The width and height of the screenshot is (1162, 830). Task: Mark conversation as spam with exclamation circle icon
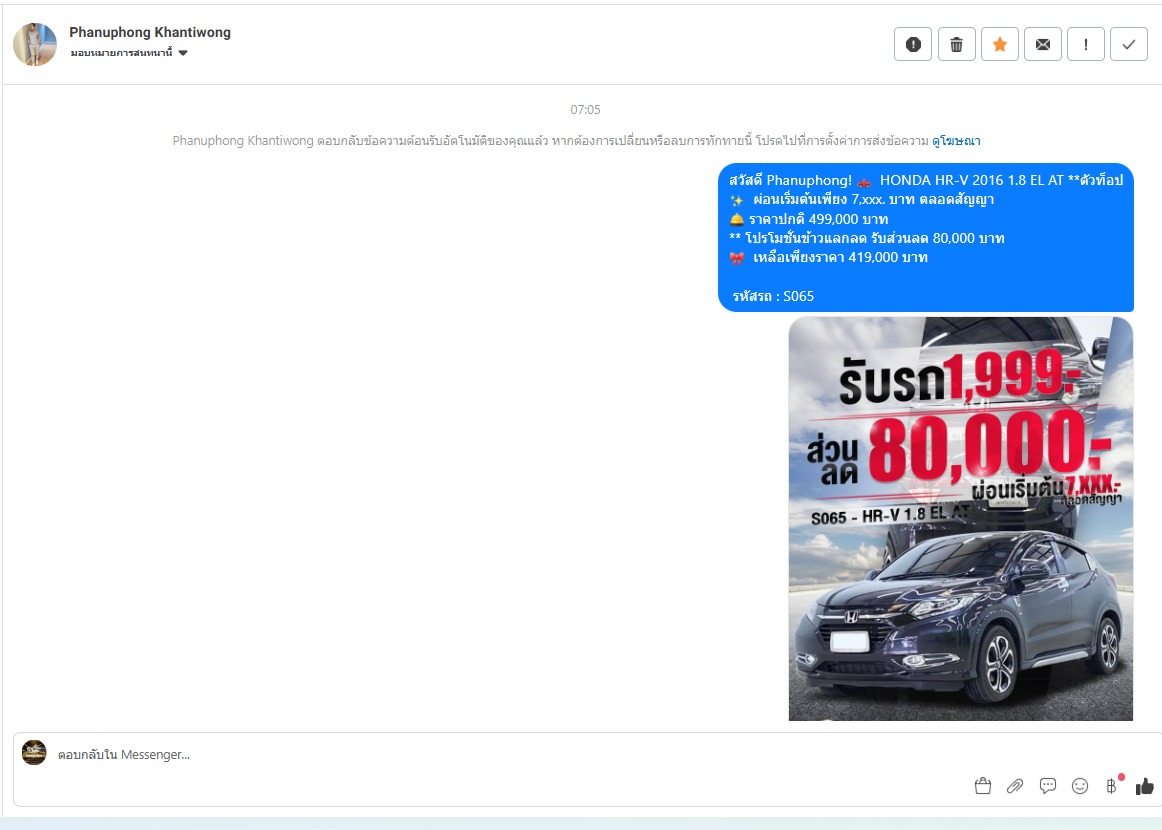click(x=913, y=44)
